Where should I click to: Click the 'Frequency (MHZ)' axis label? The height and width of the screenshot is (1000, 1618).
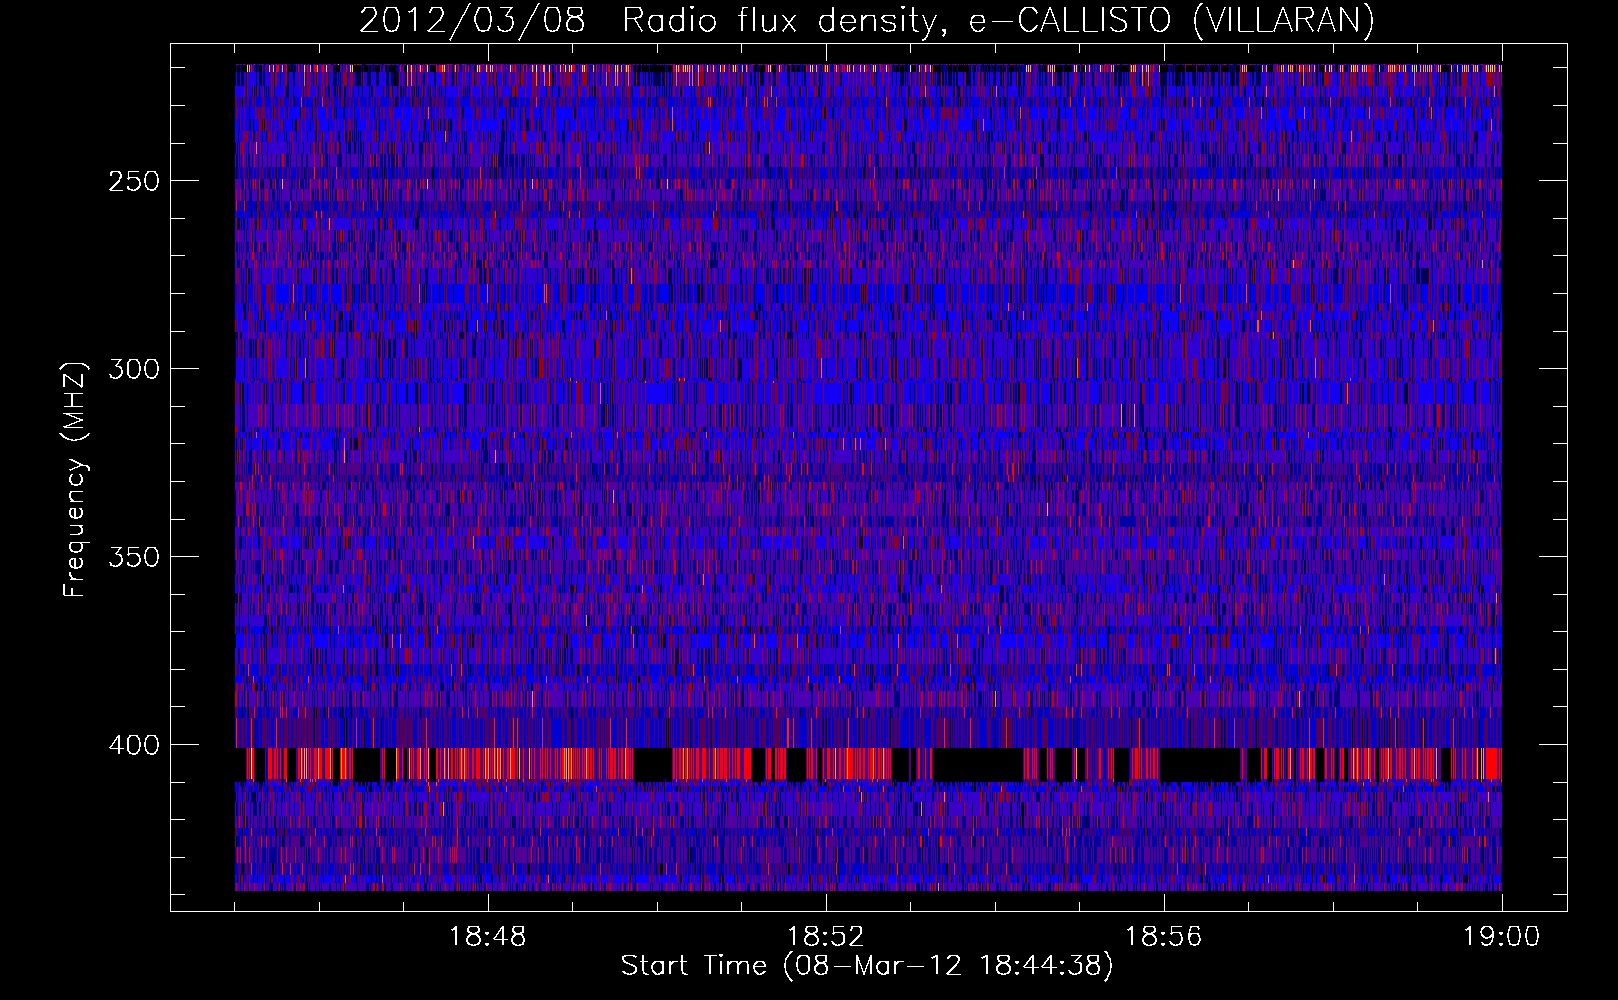pyautogui.click(x=75, y=479)
